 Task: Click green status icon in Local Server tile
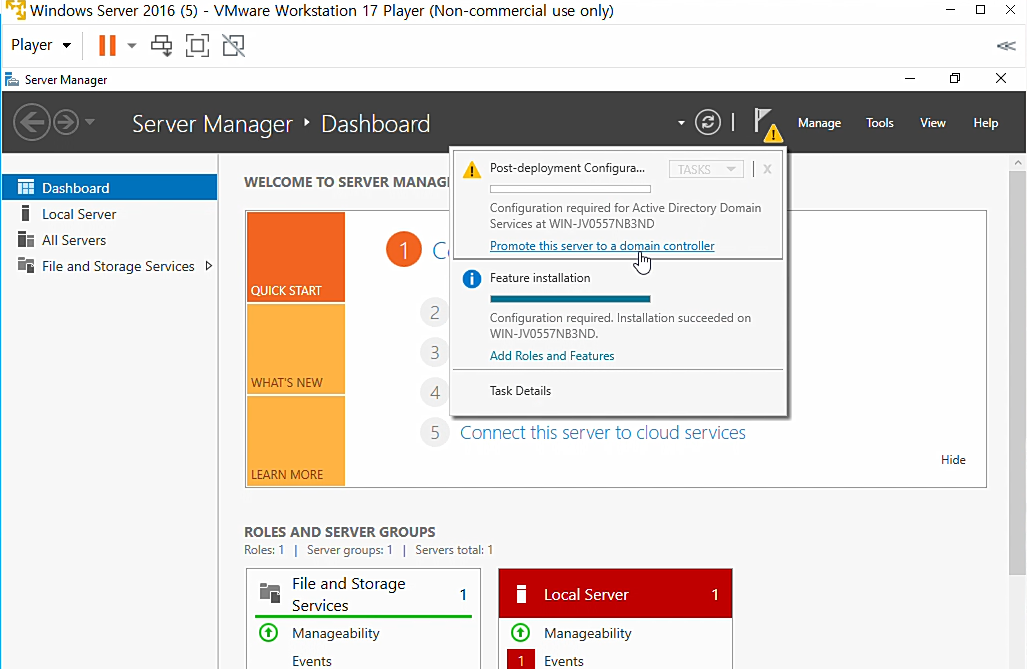521,632
